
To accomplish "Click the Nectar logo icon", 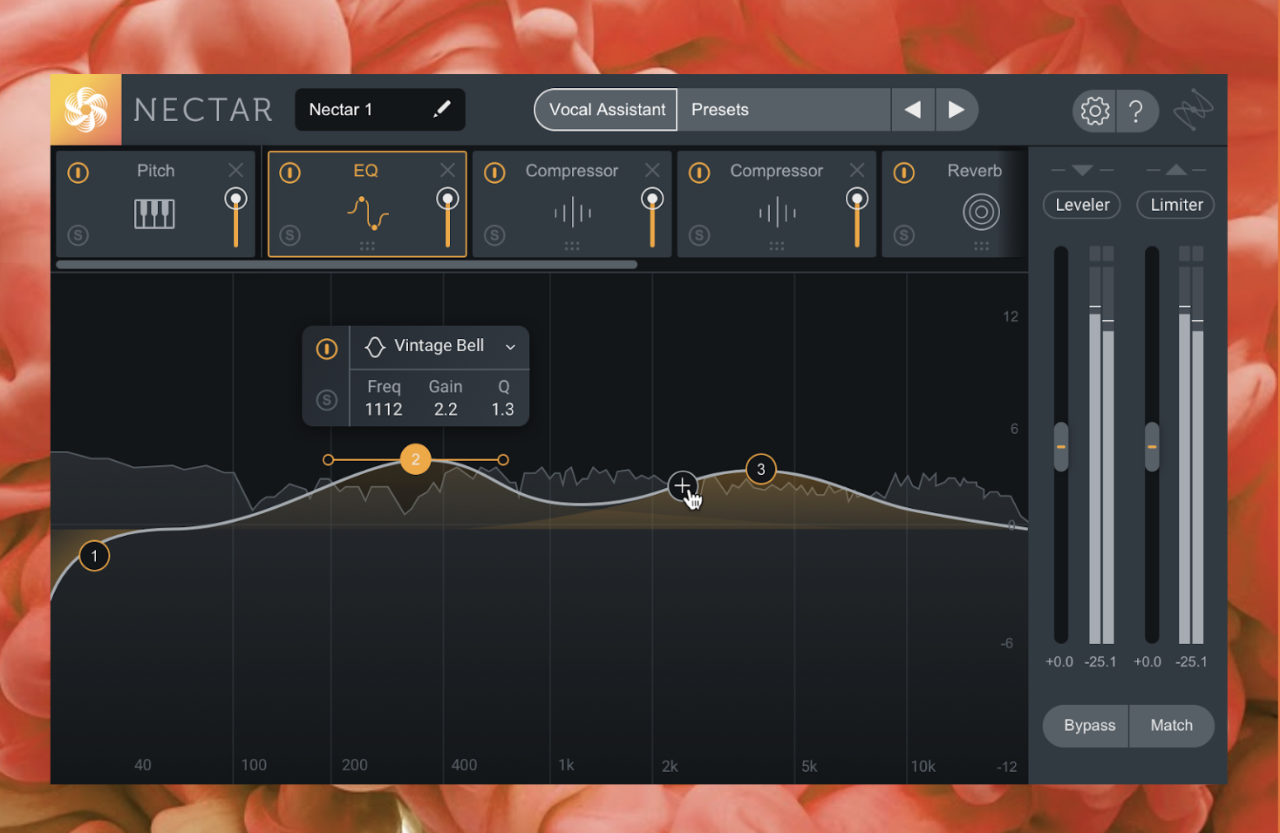I will pos(86,110).
